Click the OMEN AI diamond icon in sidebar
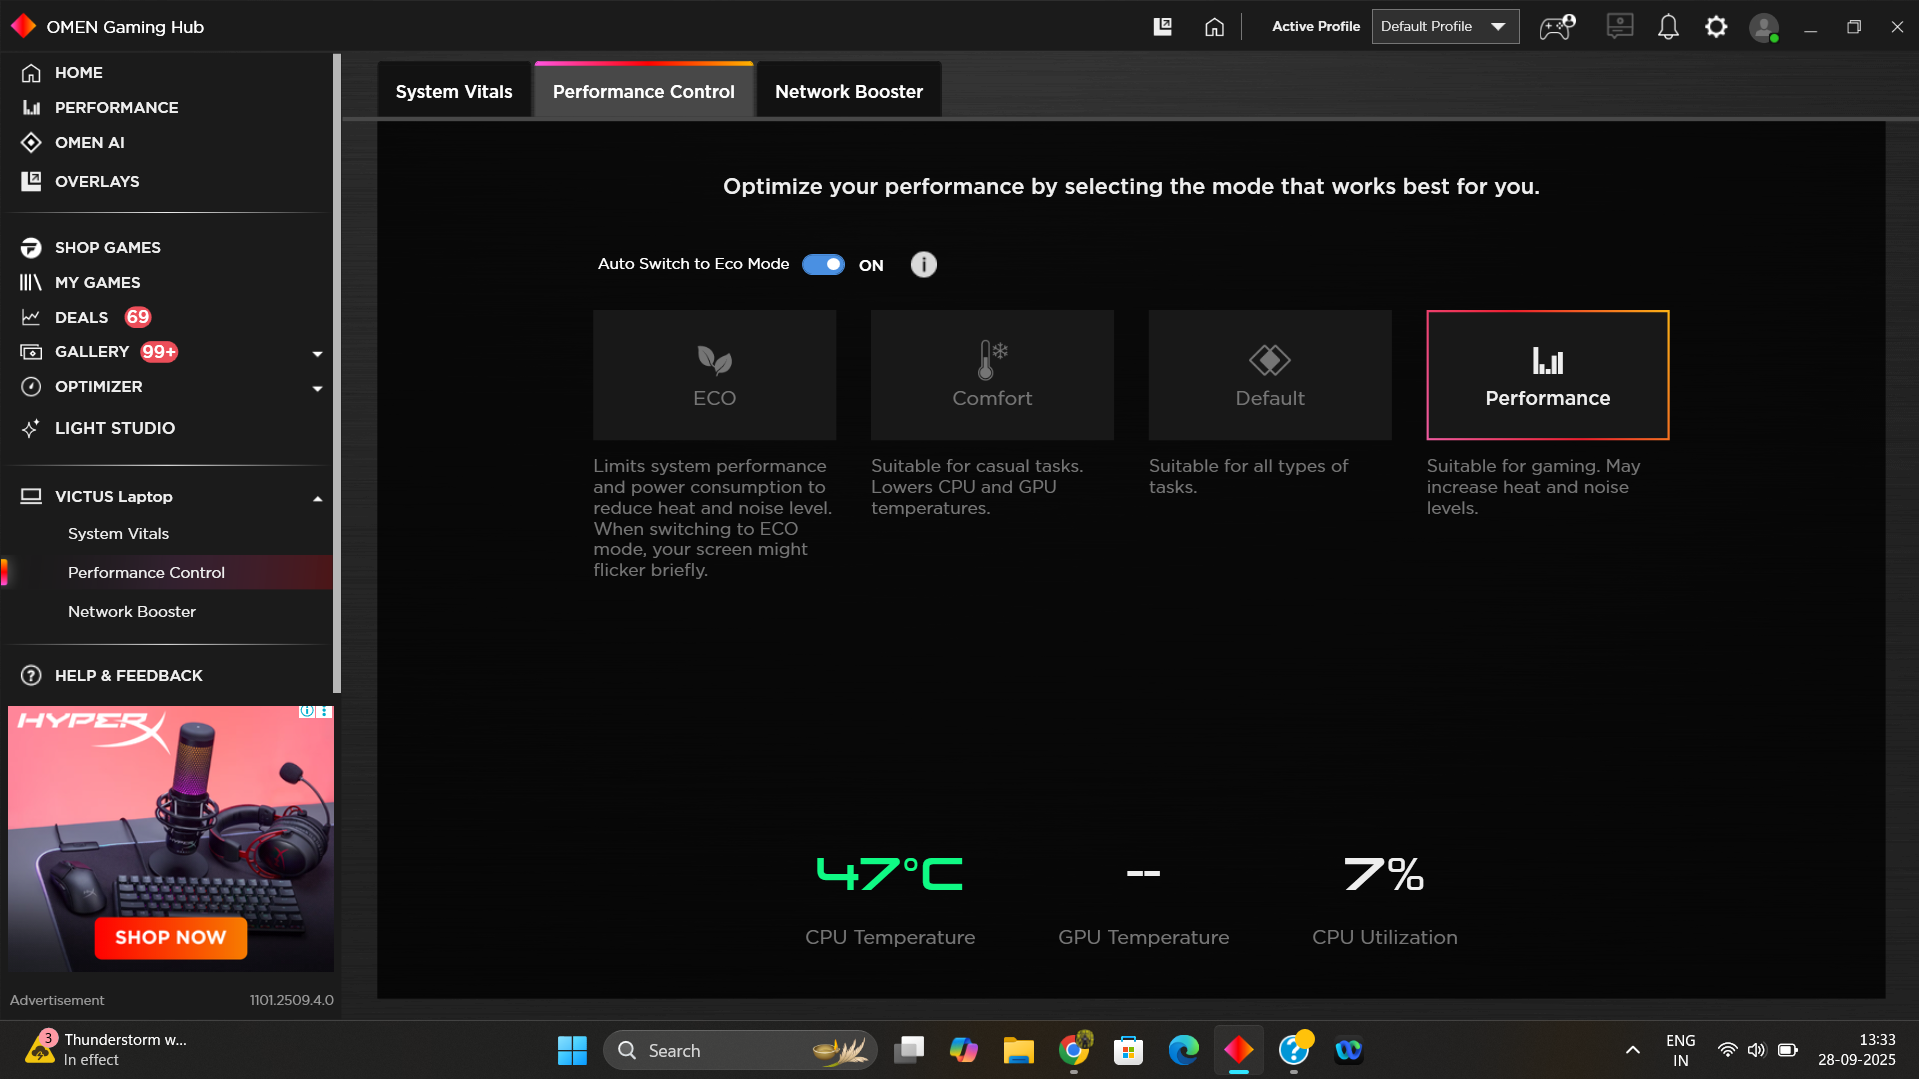This screenshot has height=1079, width=1919. (32, 143)
